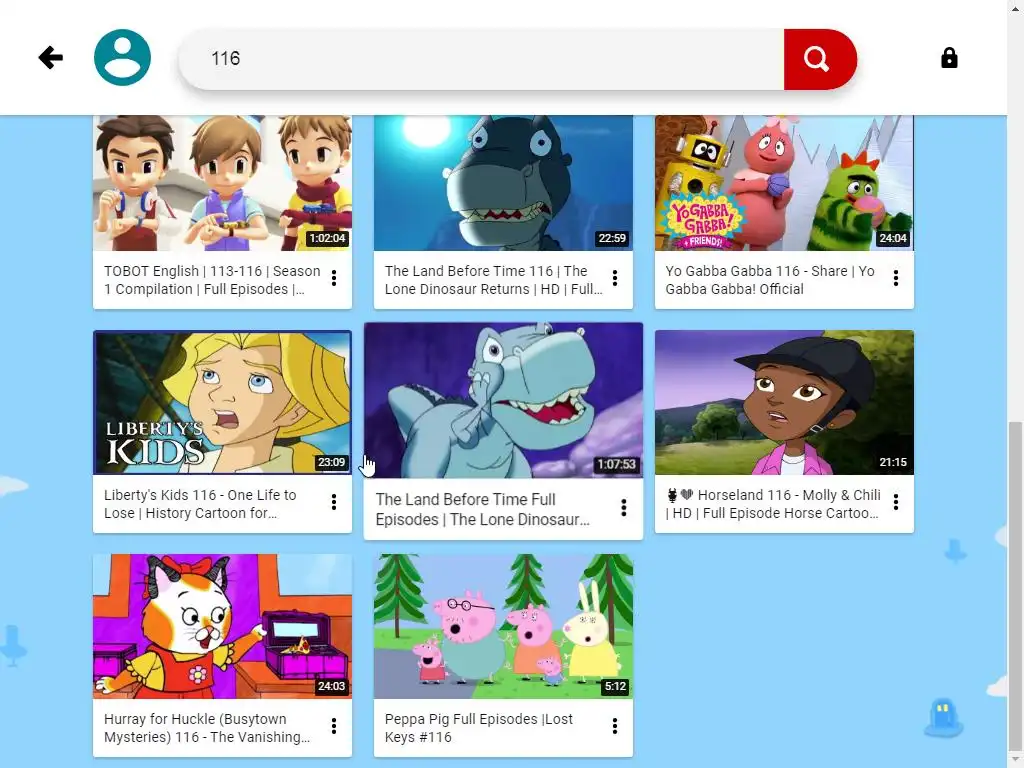Open title Peppa Pig Full Episodes Lost Keys
This screenshot has height=768, width=1024.
478,728
